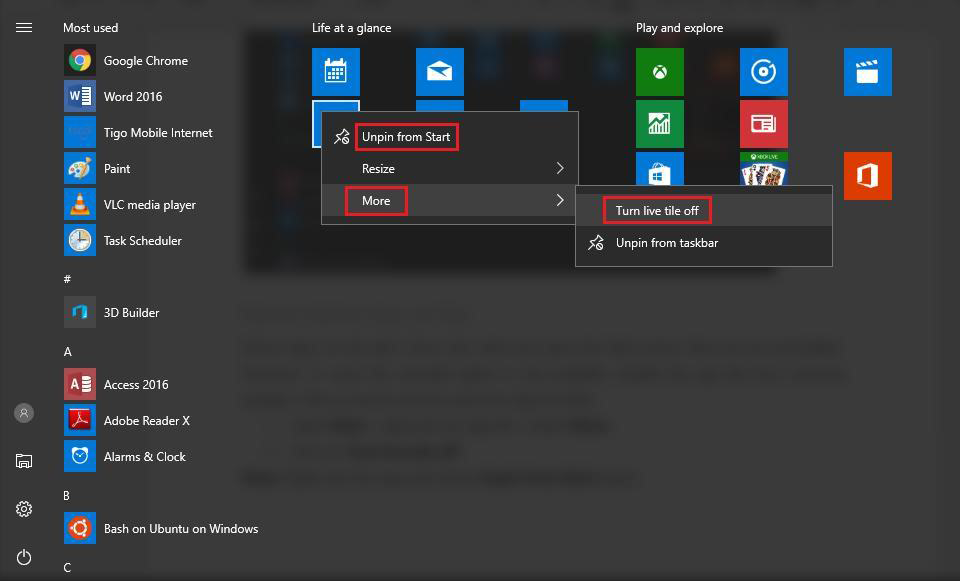Image resolution: width=960 pixels, height=582 pixels.
Task: Open Alarms & Clock icon
Action: [x=80, y=457]
